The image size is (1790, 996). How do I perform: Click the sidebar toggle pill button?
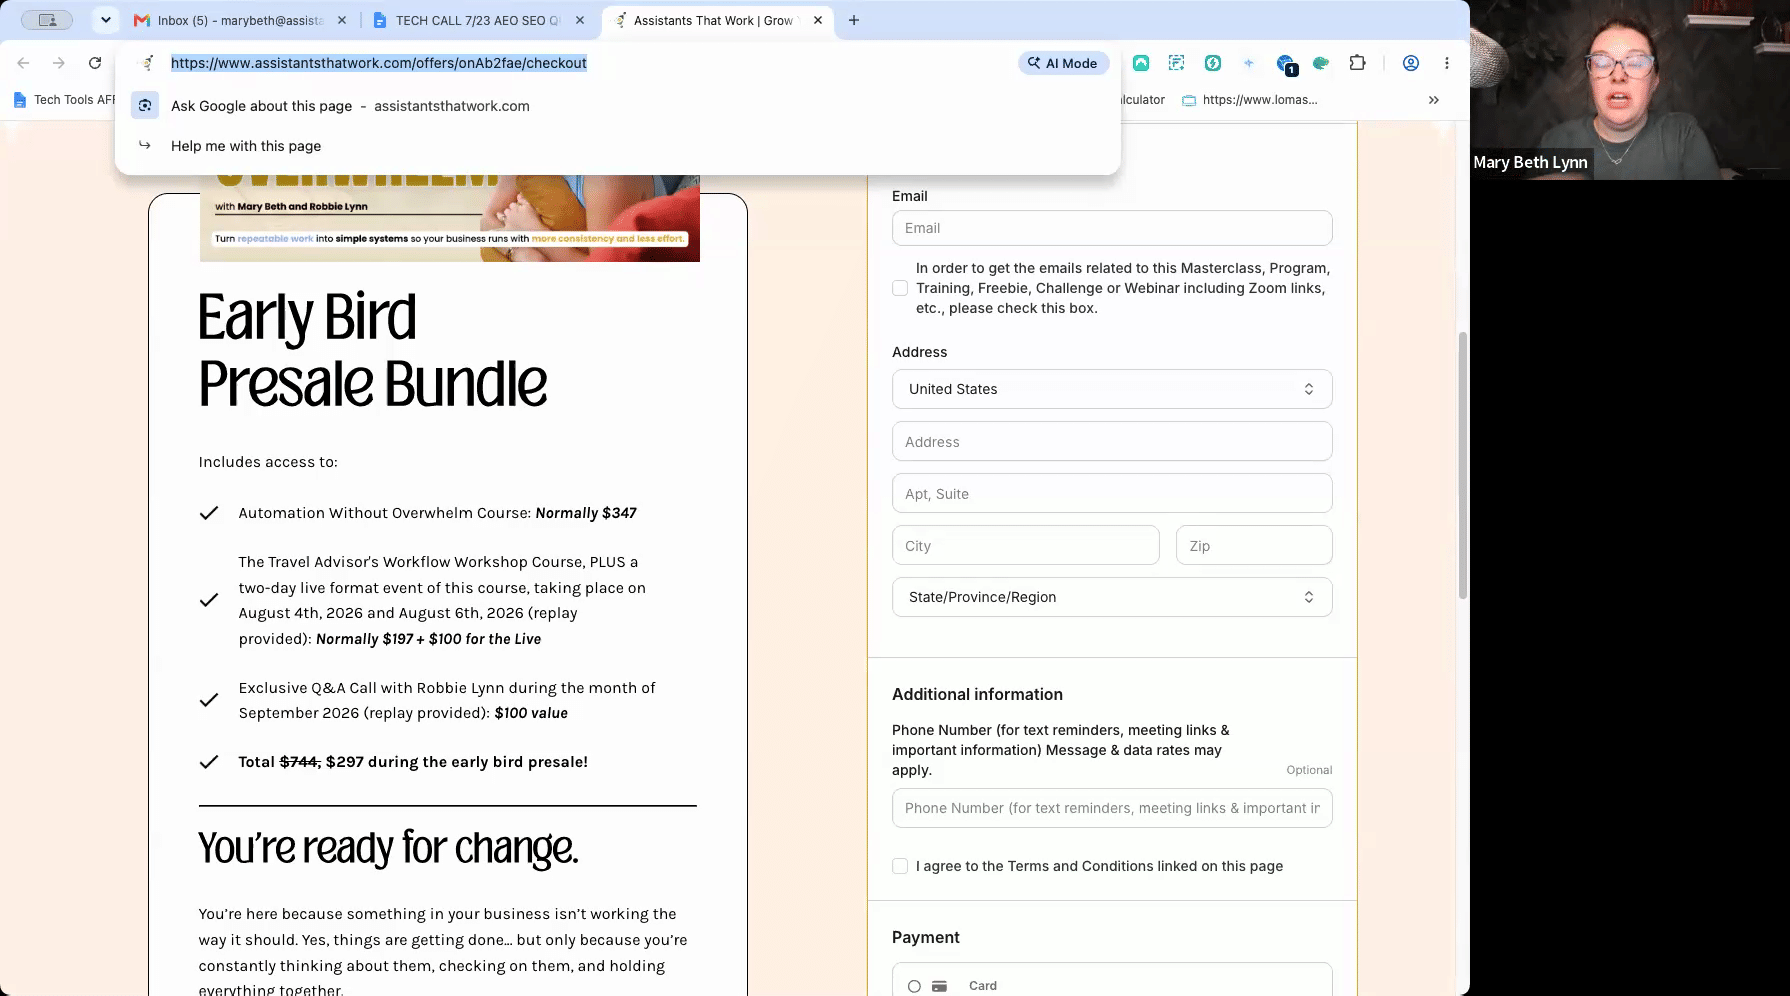click(x=47, y=20)
